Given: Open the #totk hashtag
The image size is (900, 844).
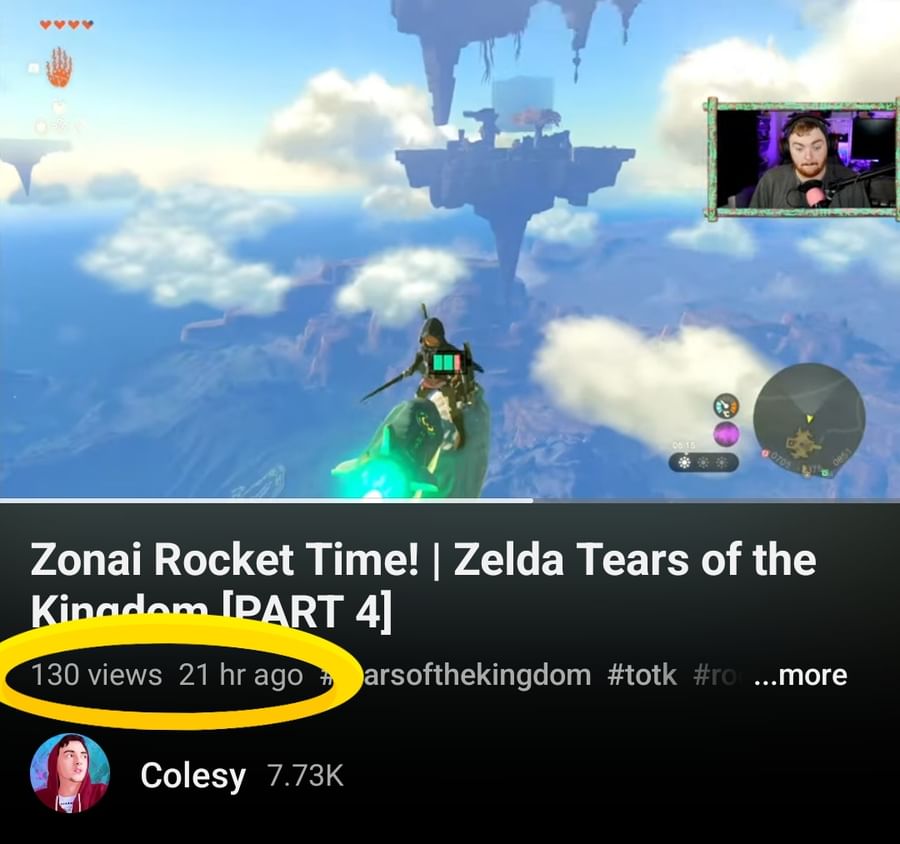Looking at the screenshot, I should click(642, 675).
